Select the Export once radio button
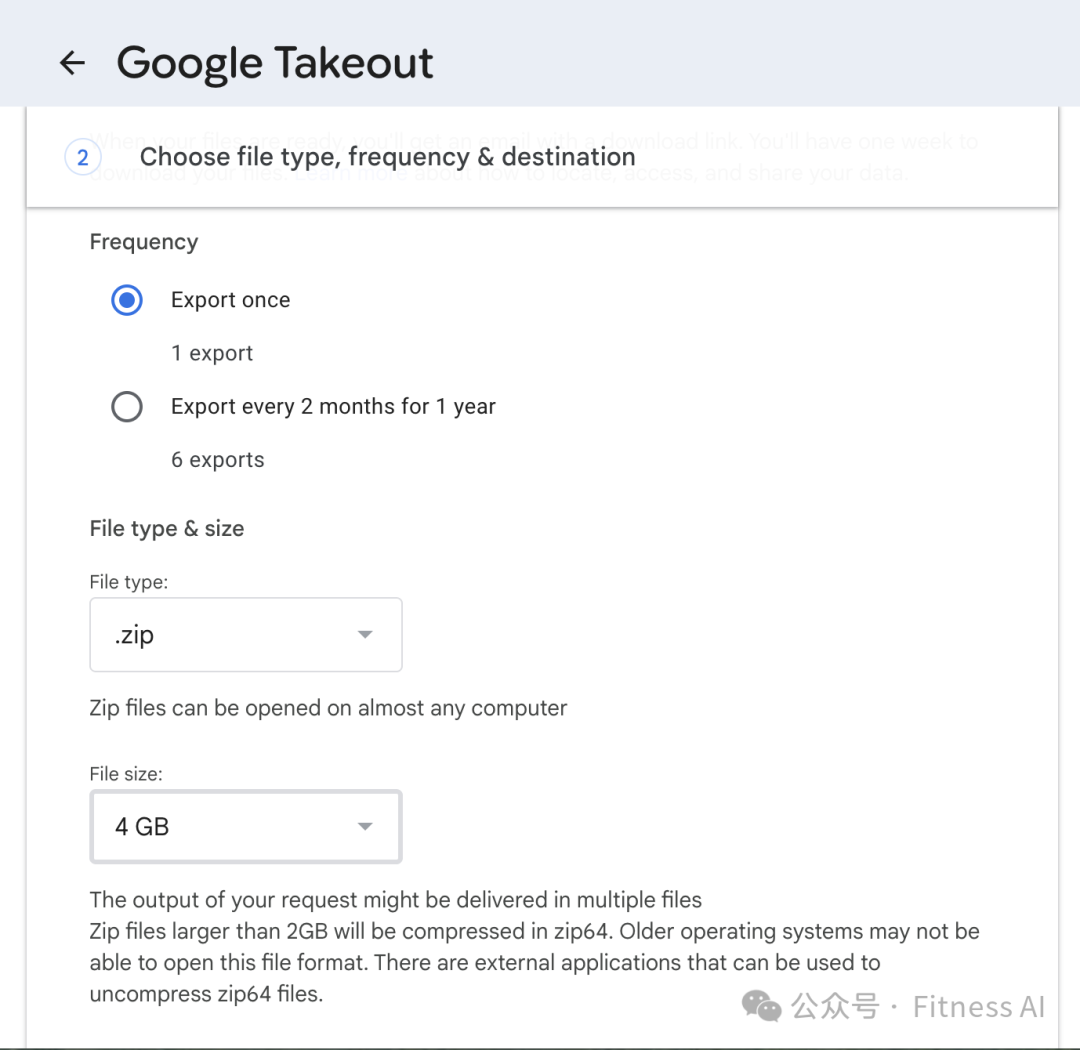This screenshot has width=1080, height=1050. click(x=127, y=300)
